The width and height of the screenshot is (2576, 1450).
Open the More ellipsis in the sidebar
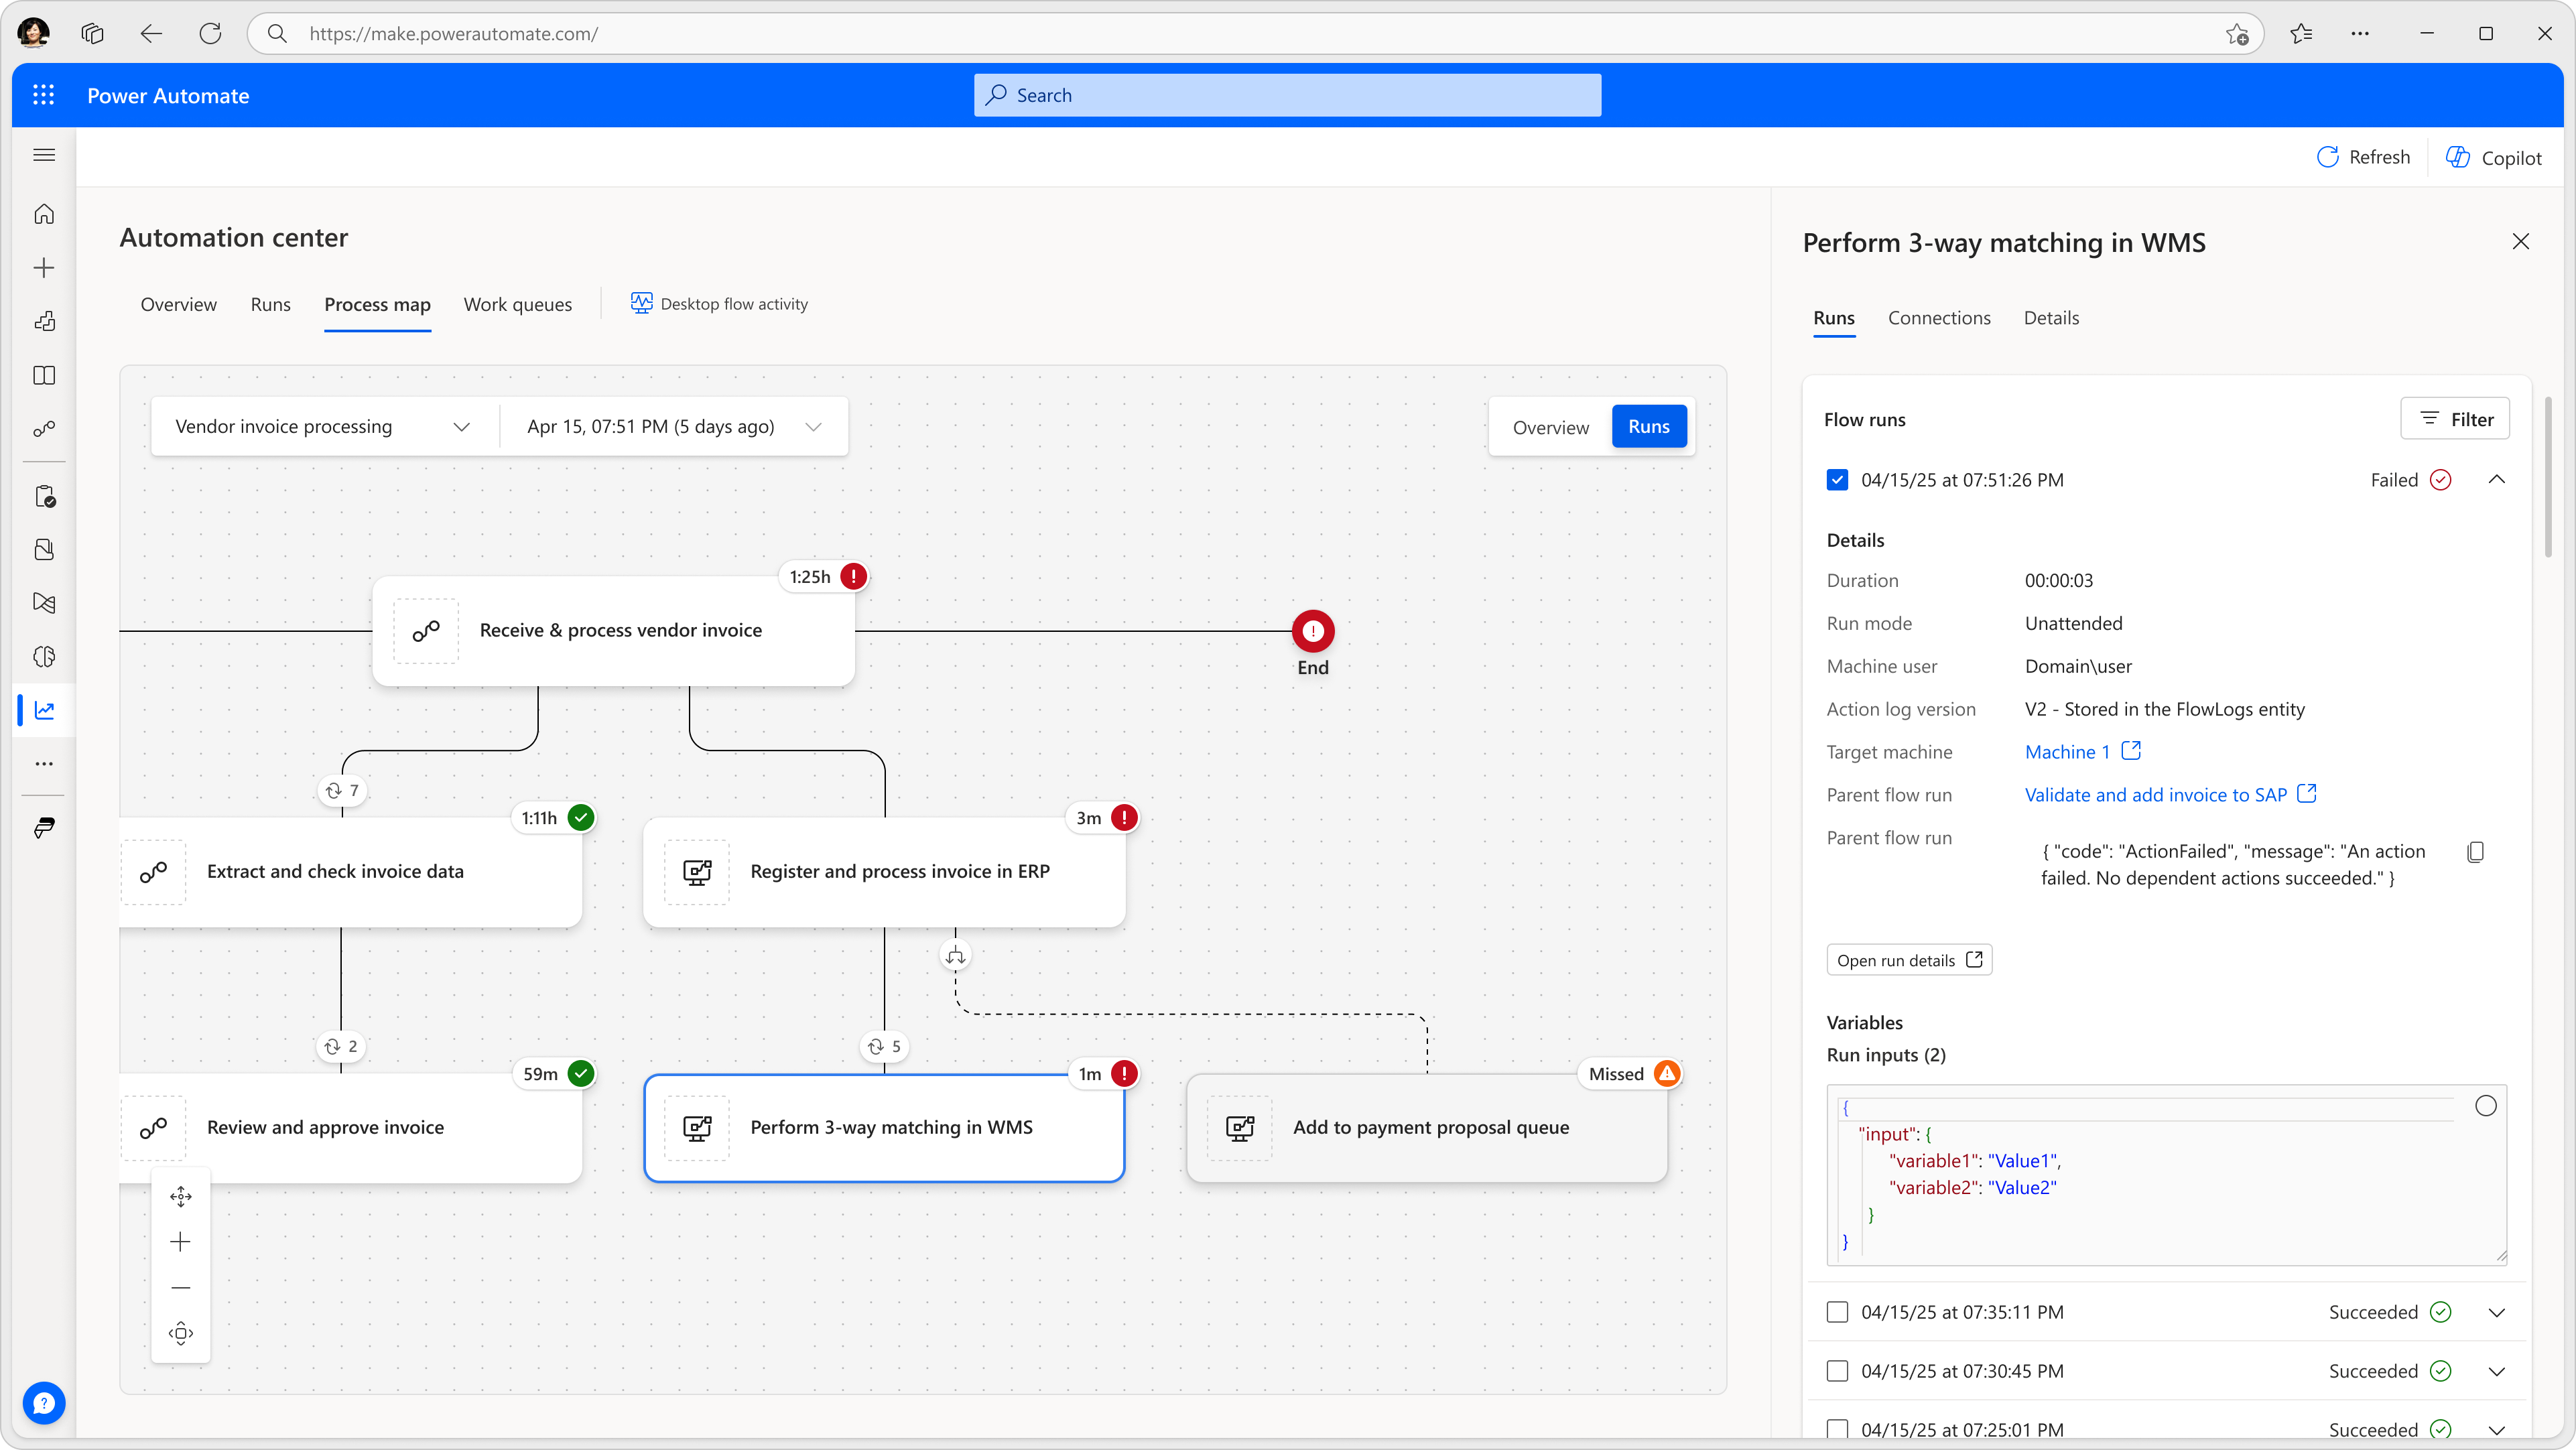click(44, 764)
